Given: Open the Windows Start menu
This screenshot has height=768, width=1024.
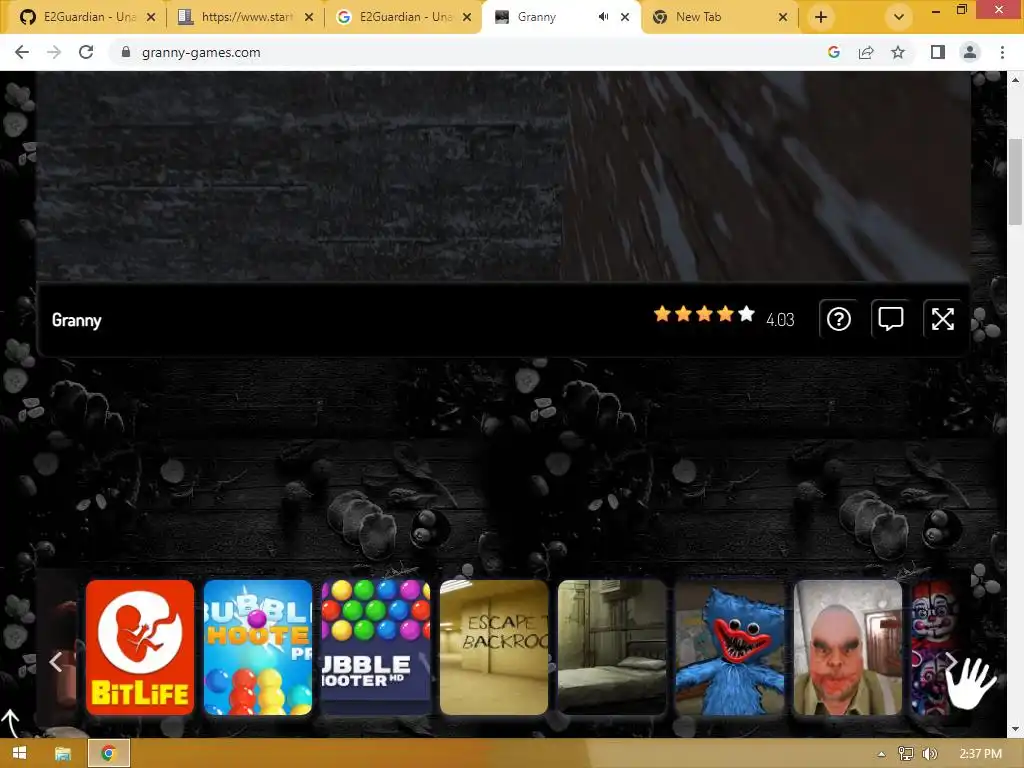Looking at the screenshot, I should [x=20, y=754].
